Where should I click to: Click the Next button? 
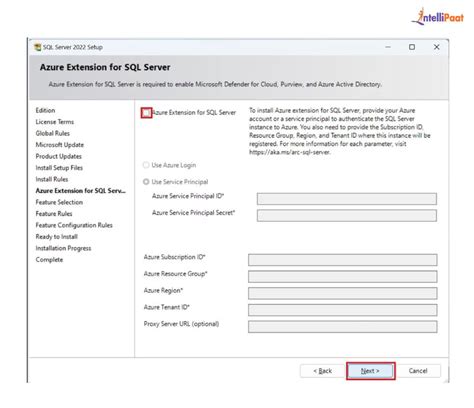pos(370,371)
